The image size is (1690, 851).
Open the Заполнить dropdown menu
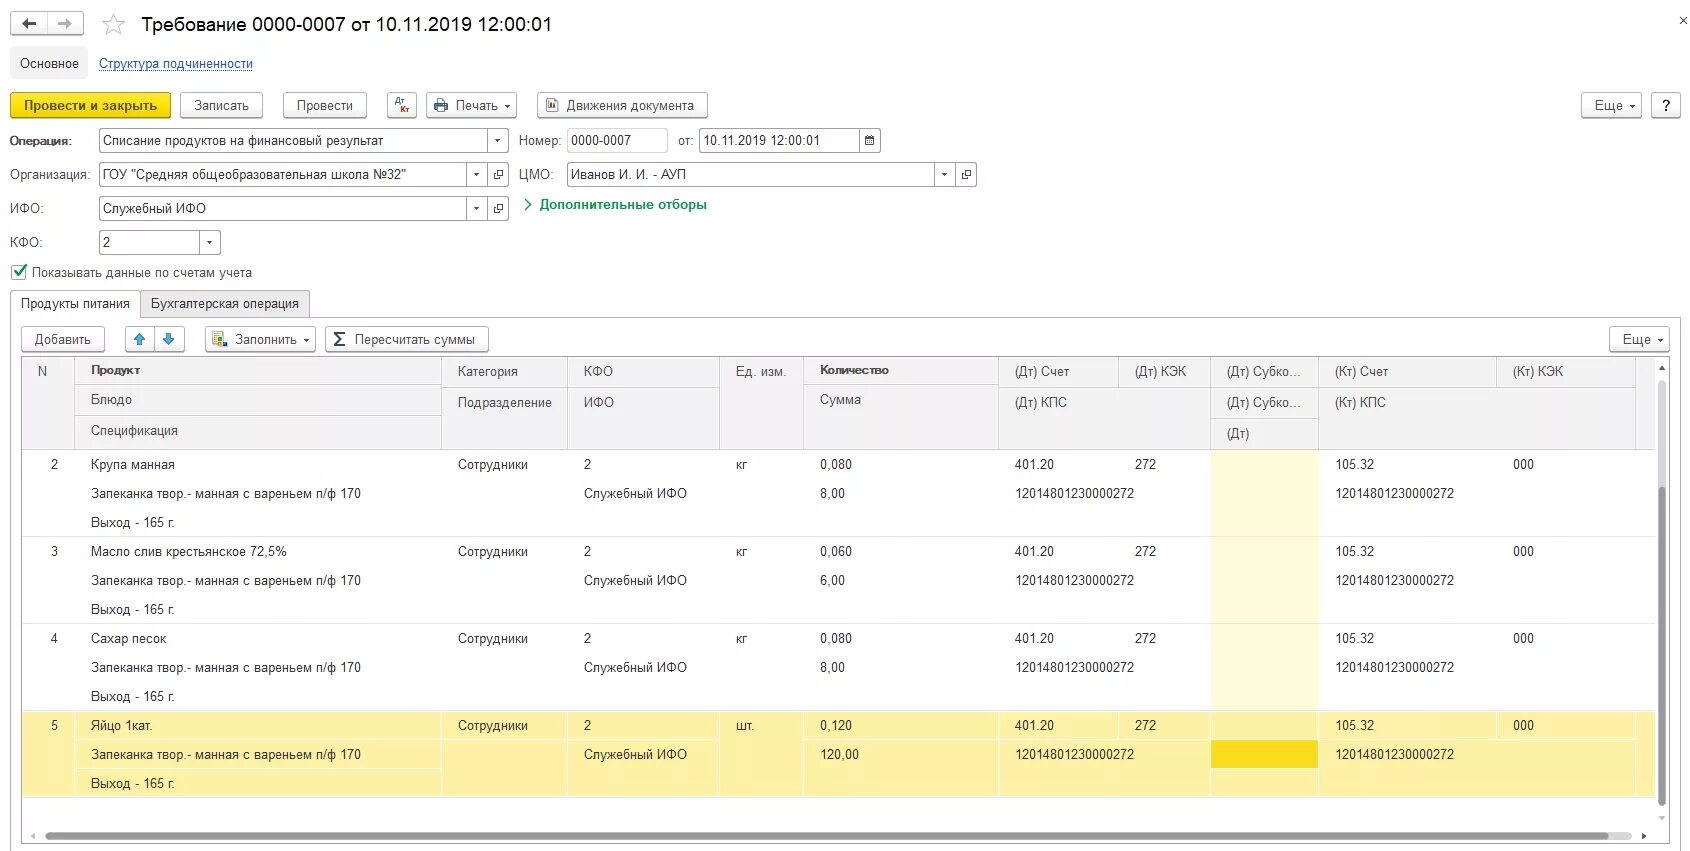coord(260,339)
